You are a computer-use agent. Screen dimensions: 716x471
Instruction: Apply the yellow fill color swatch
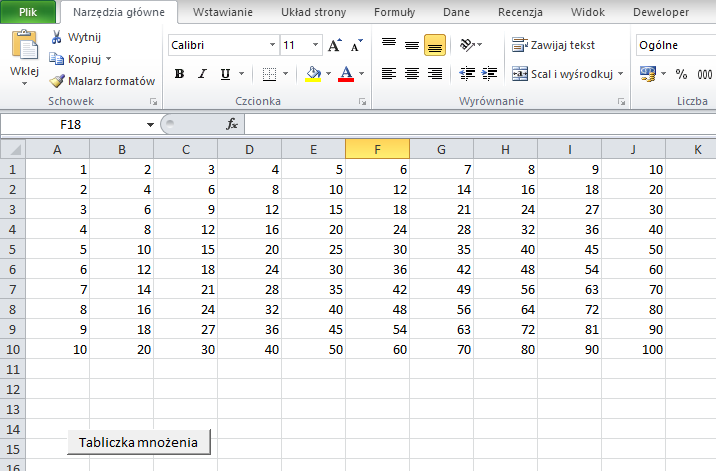point(313,74)
